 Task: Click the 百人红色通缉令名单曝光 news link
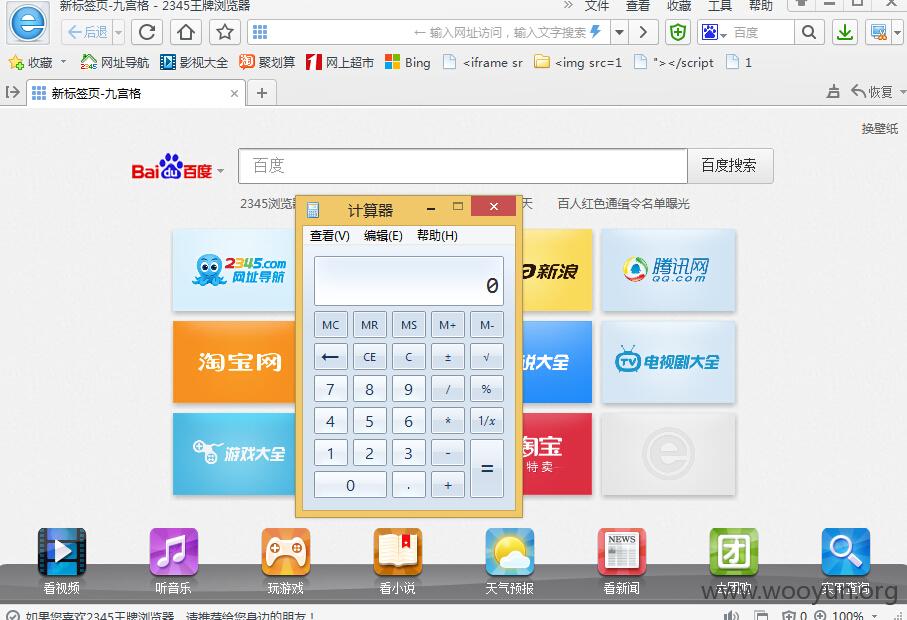point(624,204)
